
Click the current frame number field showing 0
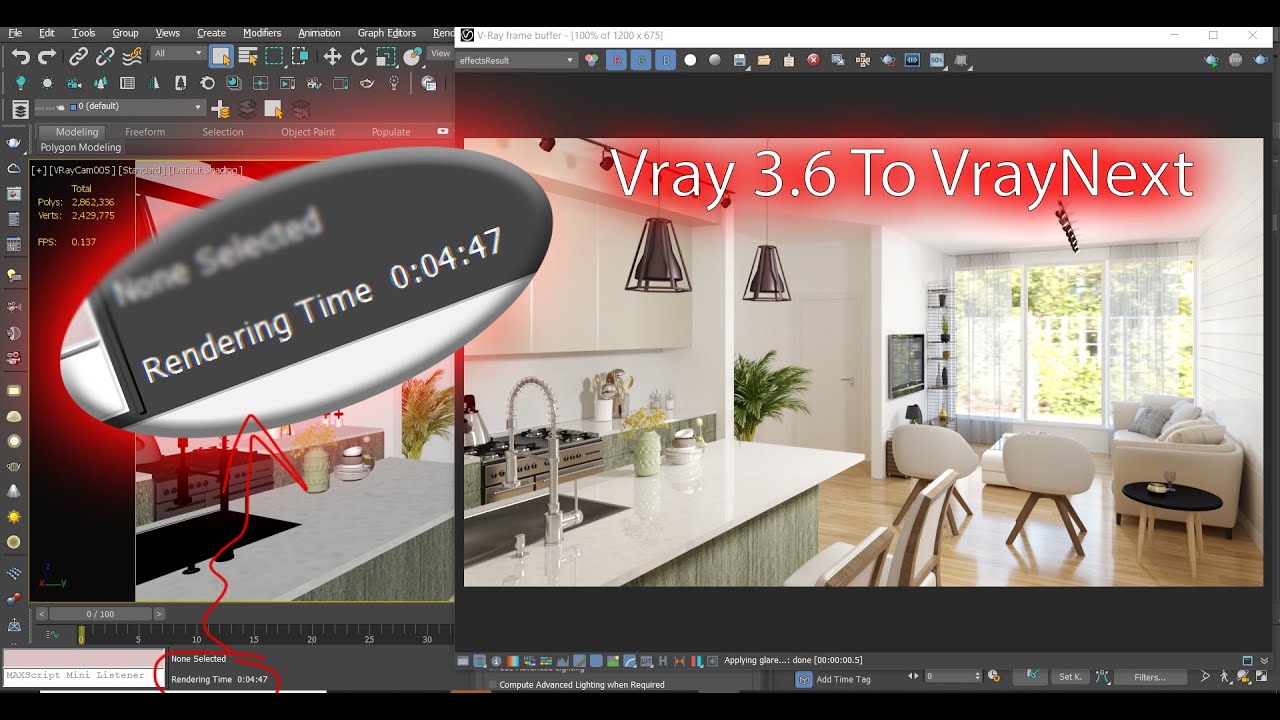950,677
